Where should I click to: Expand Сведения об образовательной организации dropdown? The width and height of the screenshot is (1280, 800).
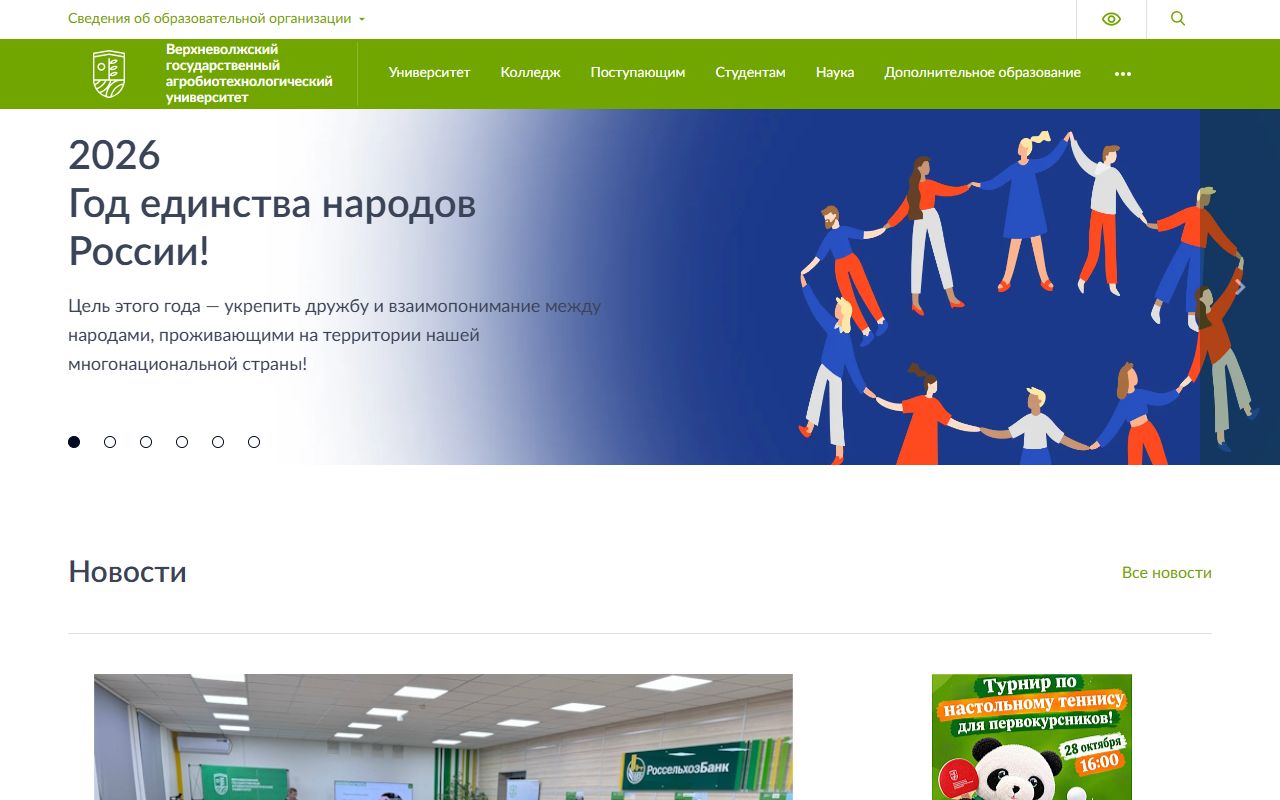216,18
